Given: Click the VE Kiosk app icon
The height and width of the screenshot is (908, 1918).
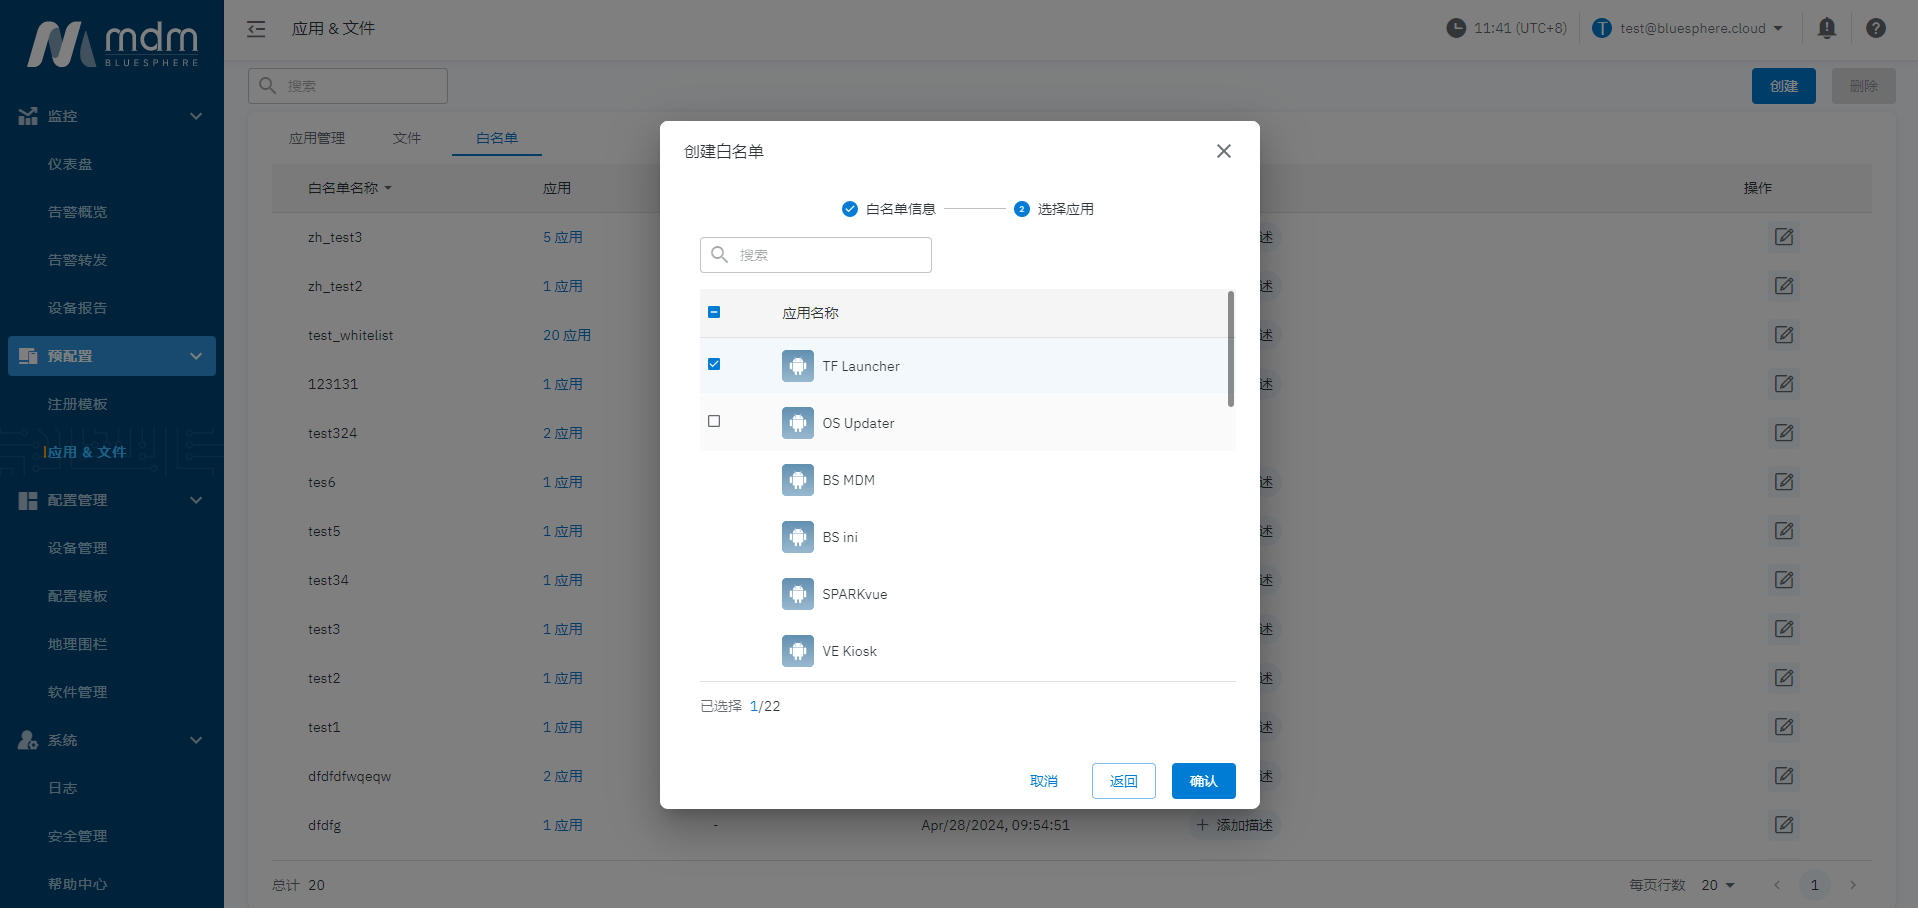Looking at the screenshot, I should coord(797,651).
